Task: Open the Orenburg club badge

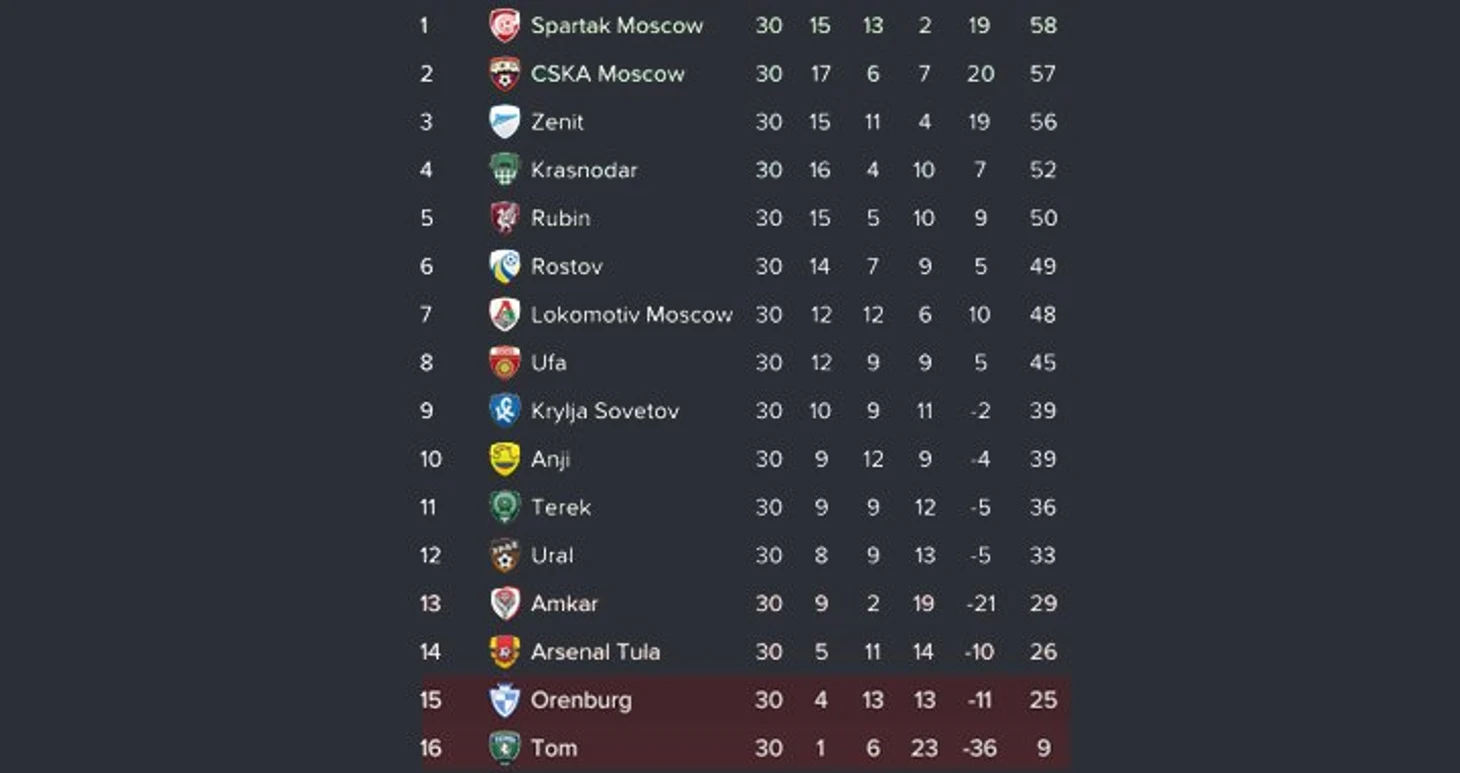Action: tap(504, 700)
